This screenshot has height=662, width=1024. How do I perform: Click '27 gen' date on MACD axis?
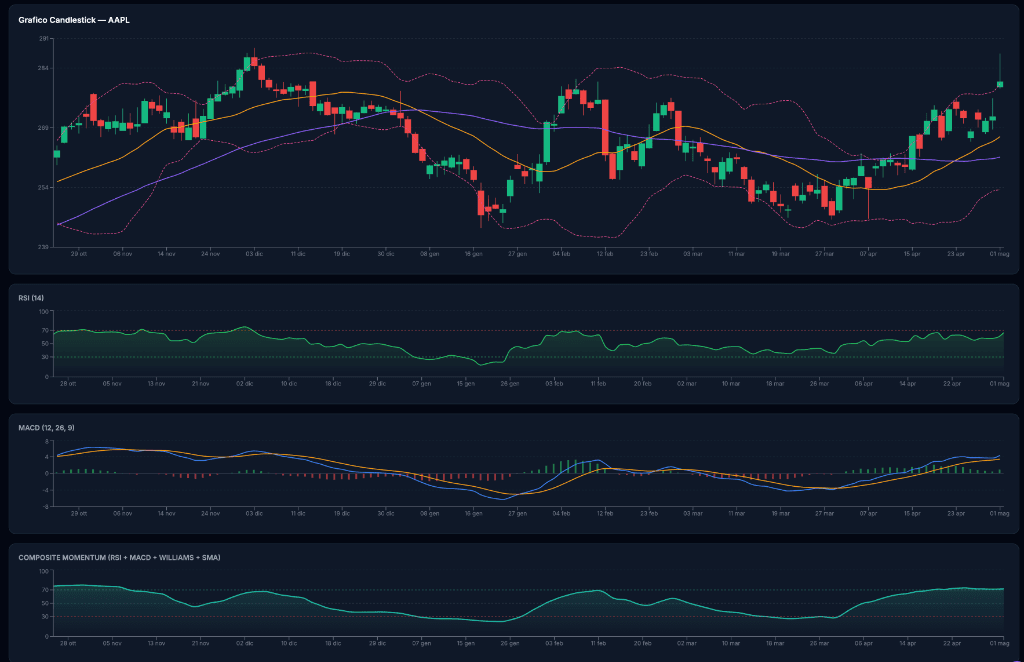click(x=518, y=514)
